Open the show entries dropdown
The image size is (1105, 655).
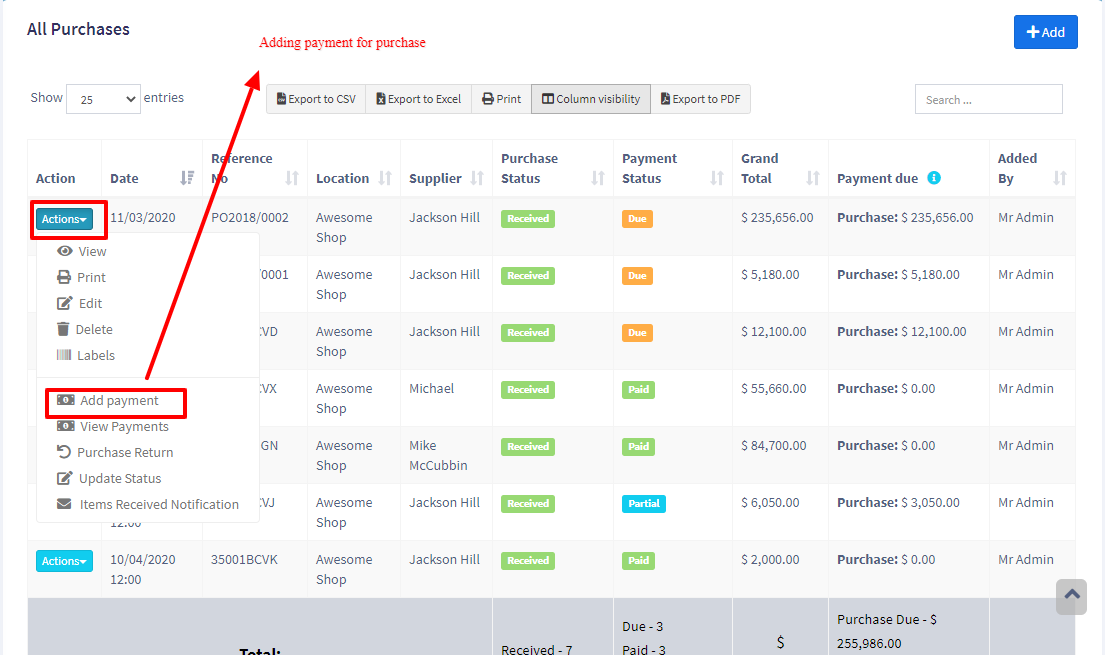click(x=103, y=99)
